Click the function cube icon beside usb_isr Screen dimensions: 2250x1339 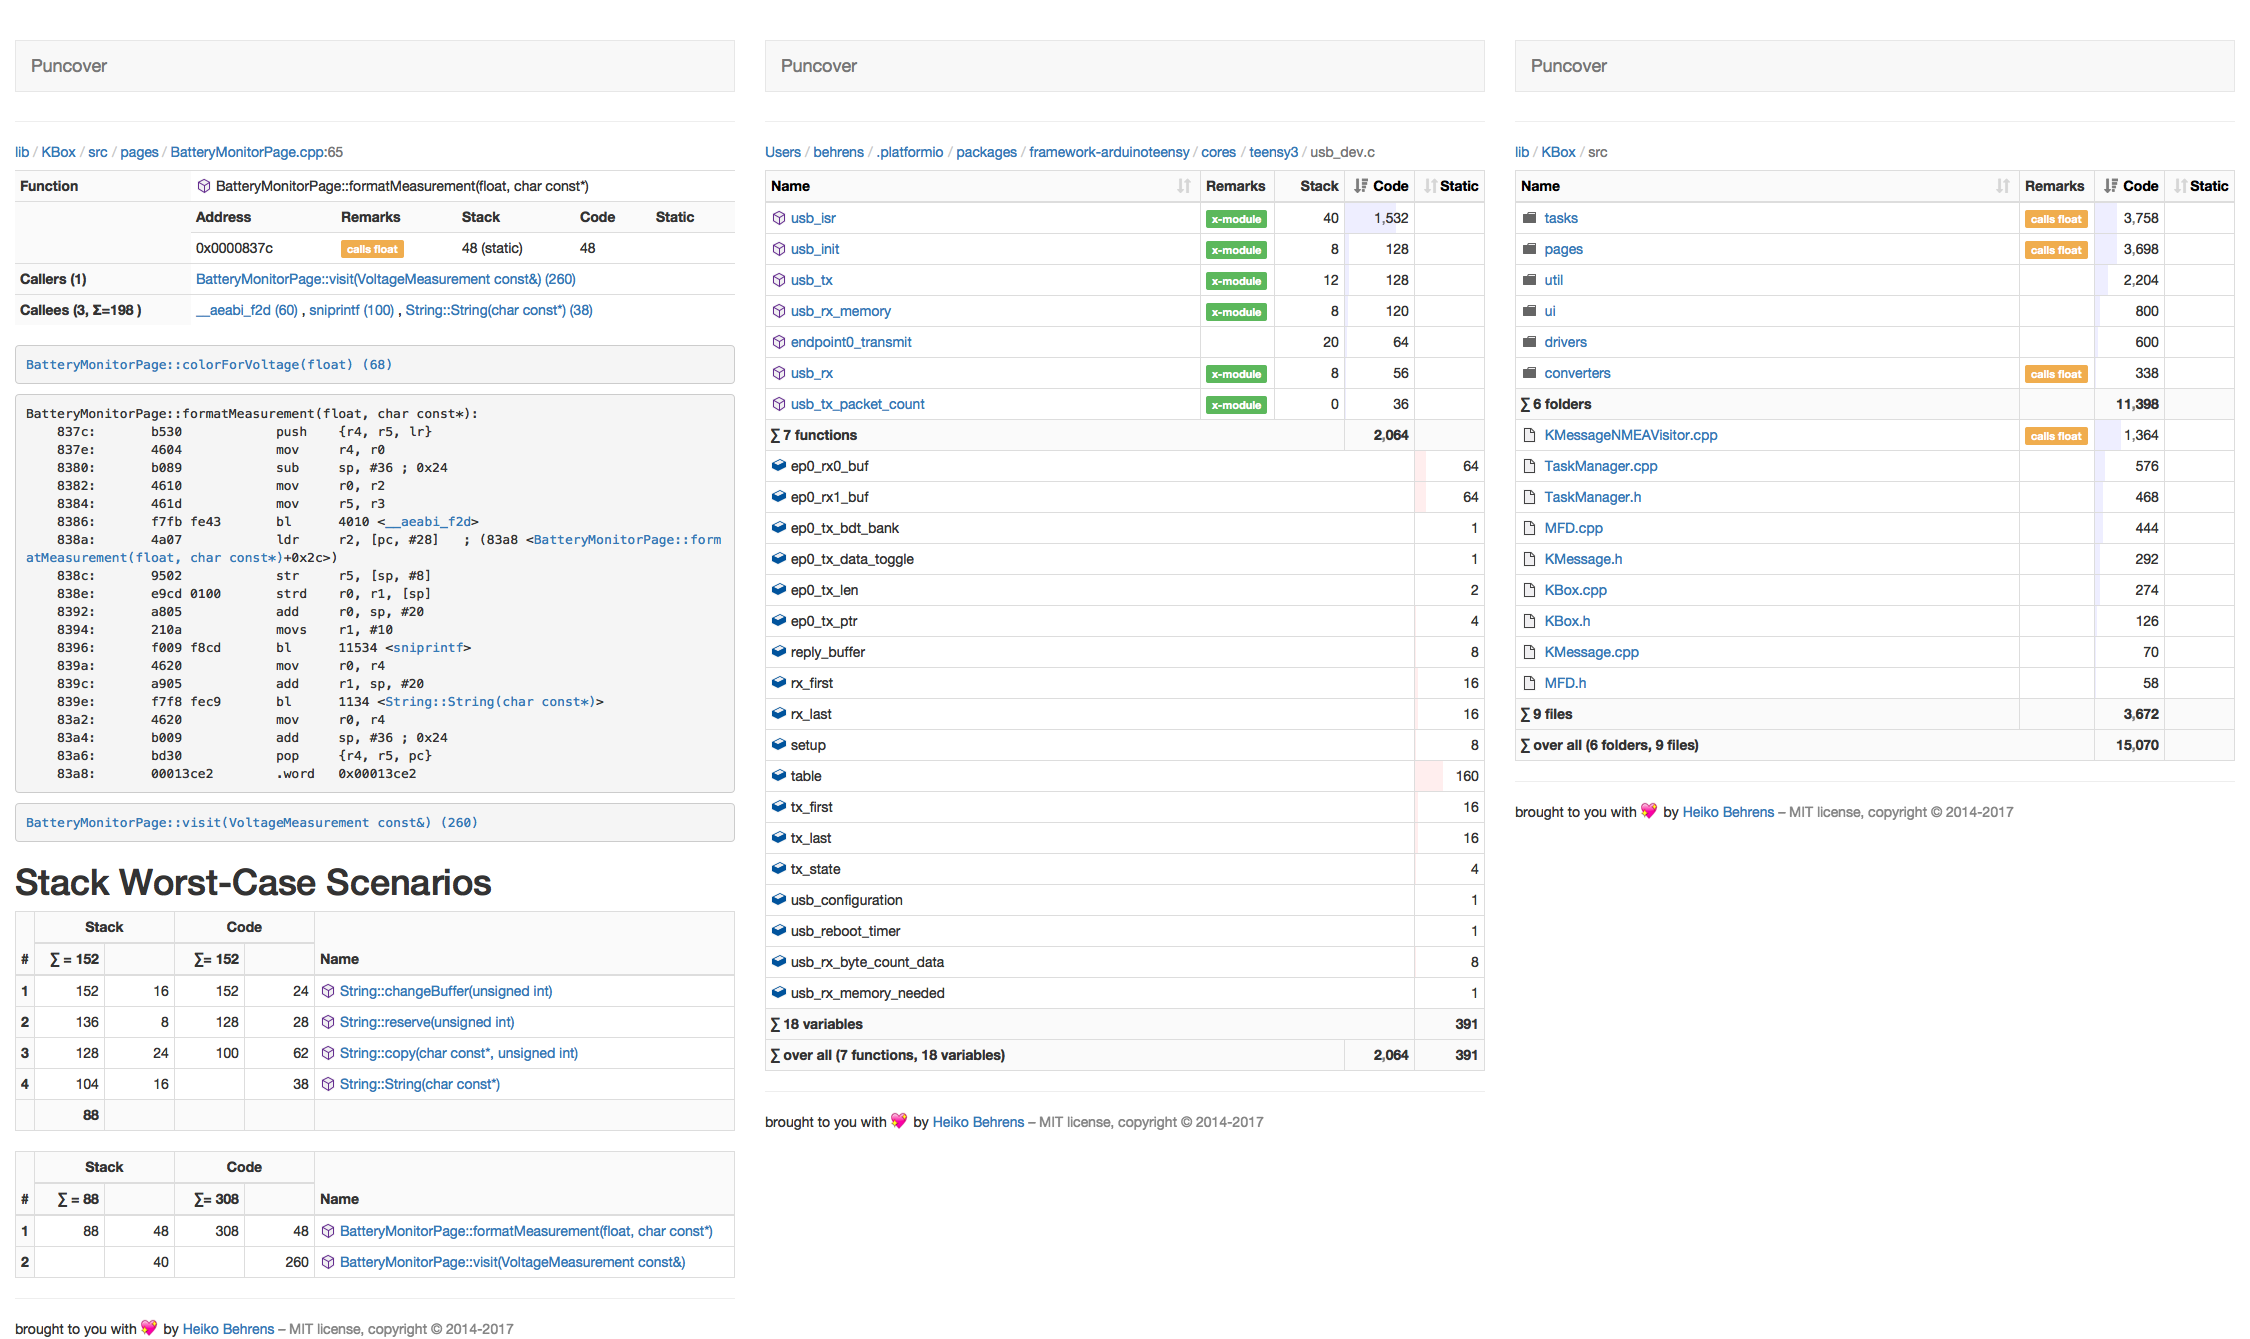click(x=778, y=218)
